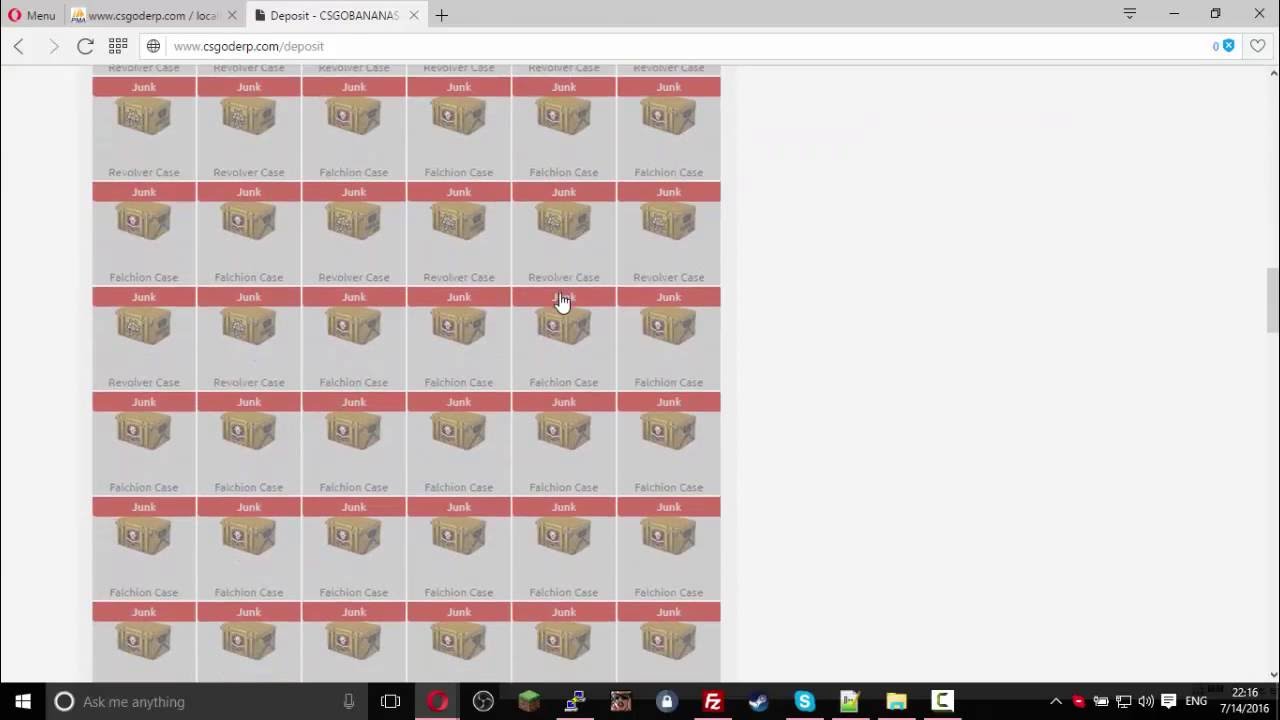Close the Deposit - CSGOBANANAS tab

tap(413, 15)
